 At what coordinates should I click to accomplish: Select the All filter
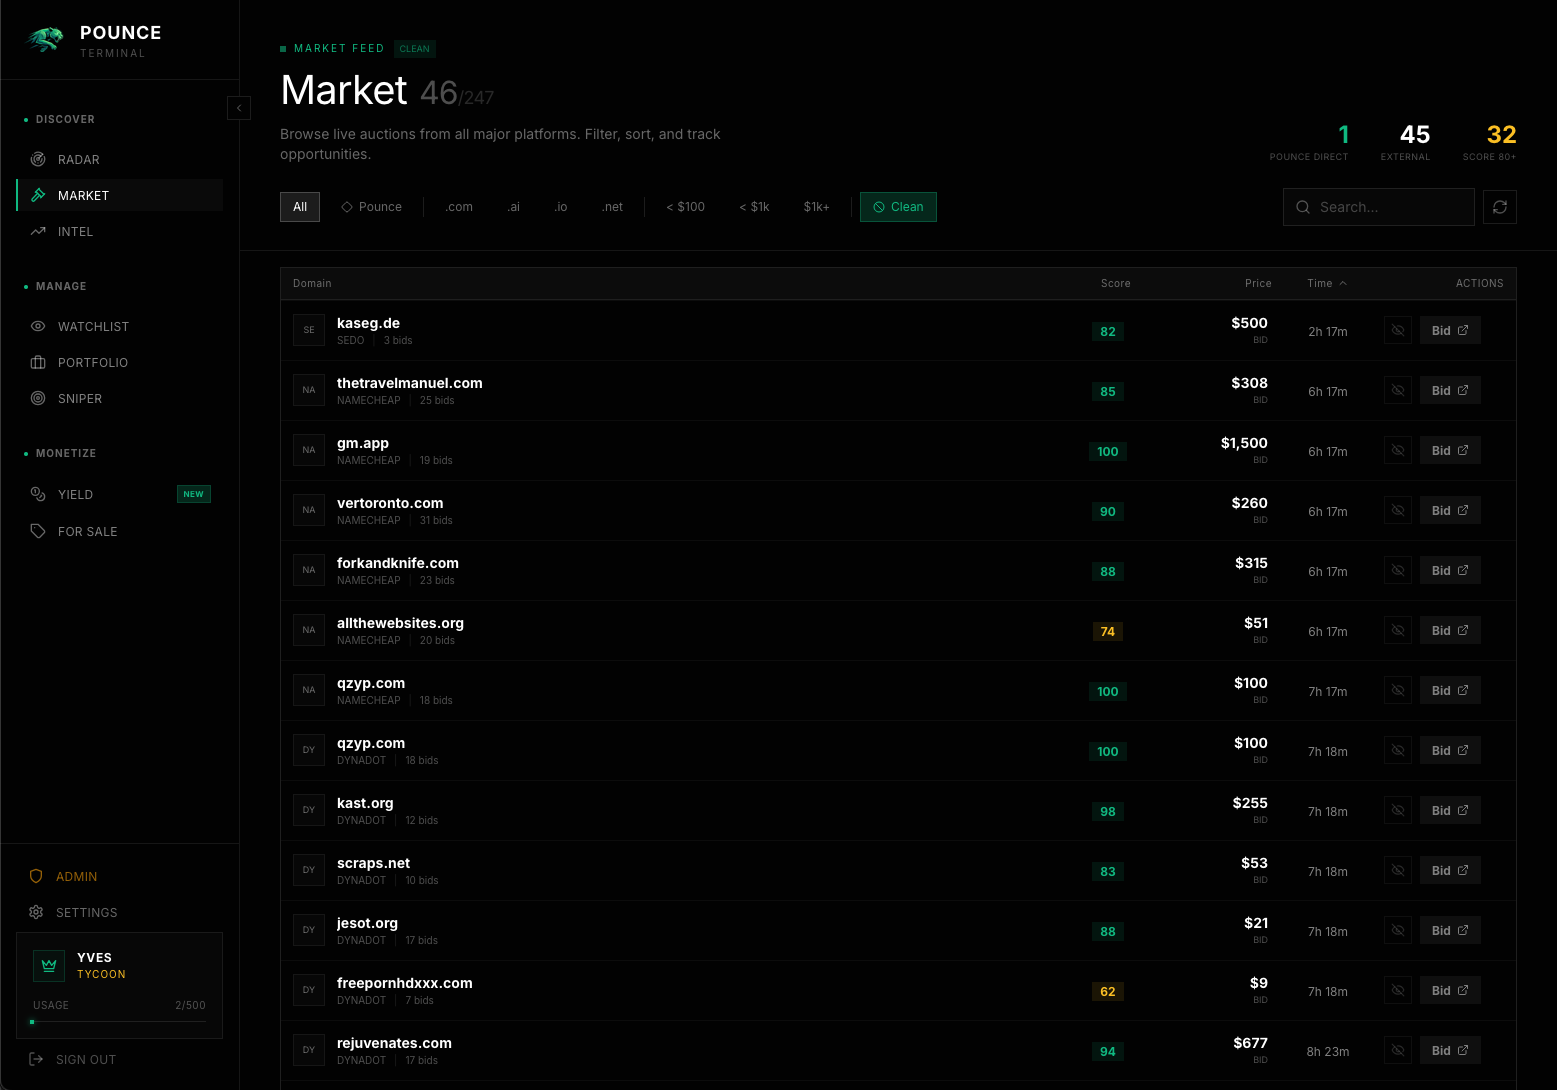(300, 207)
